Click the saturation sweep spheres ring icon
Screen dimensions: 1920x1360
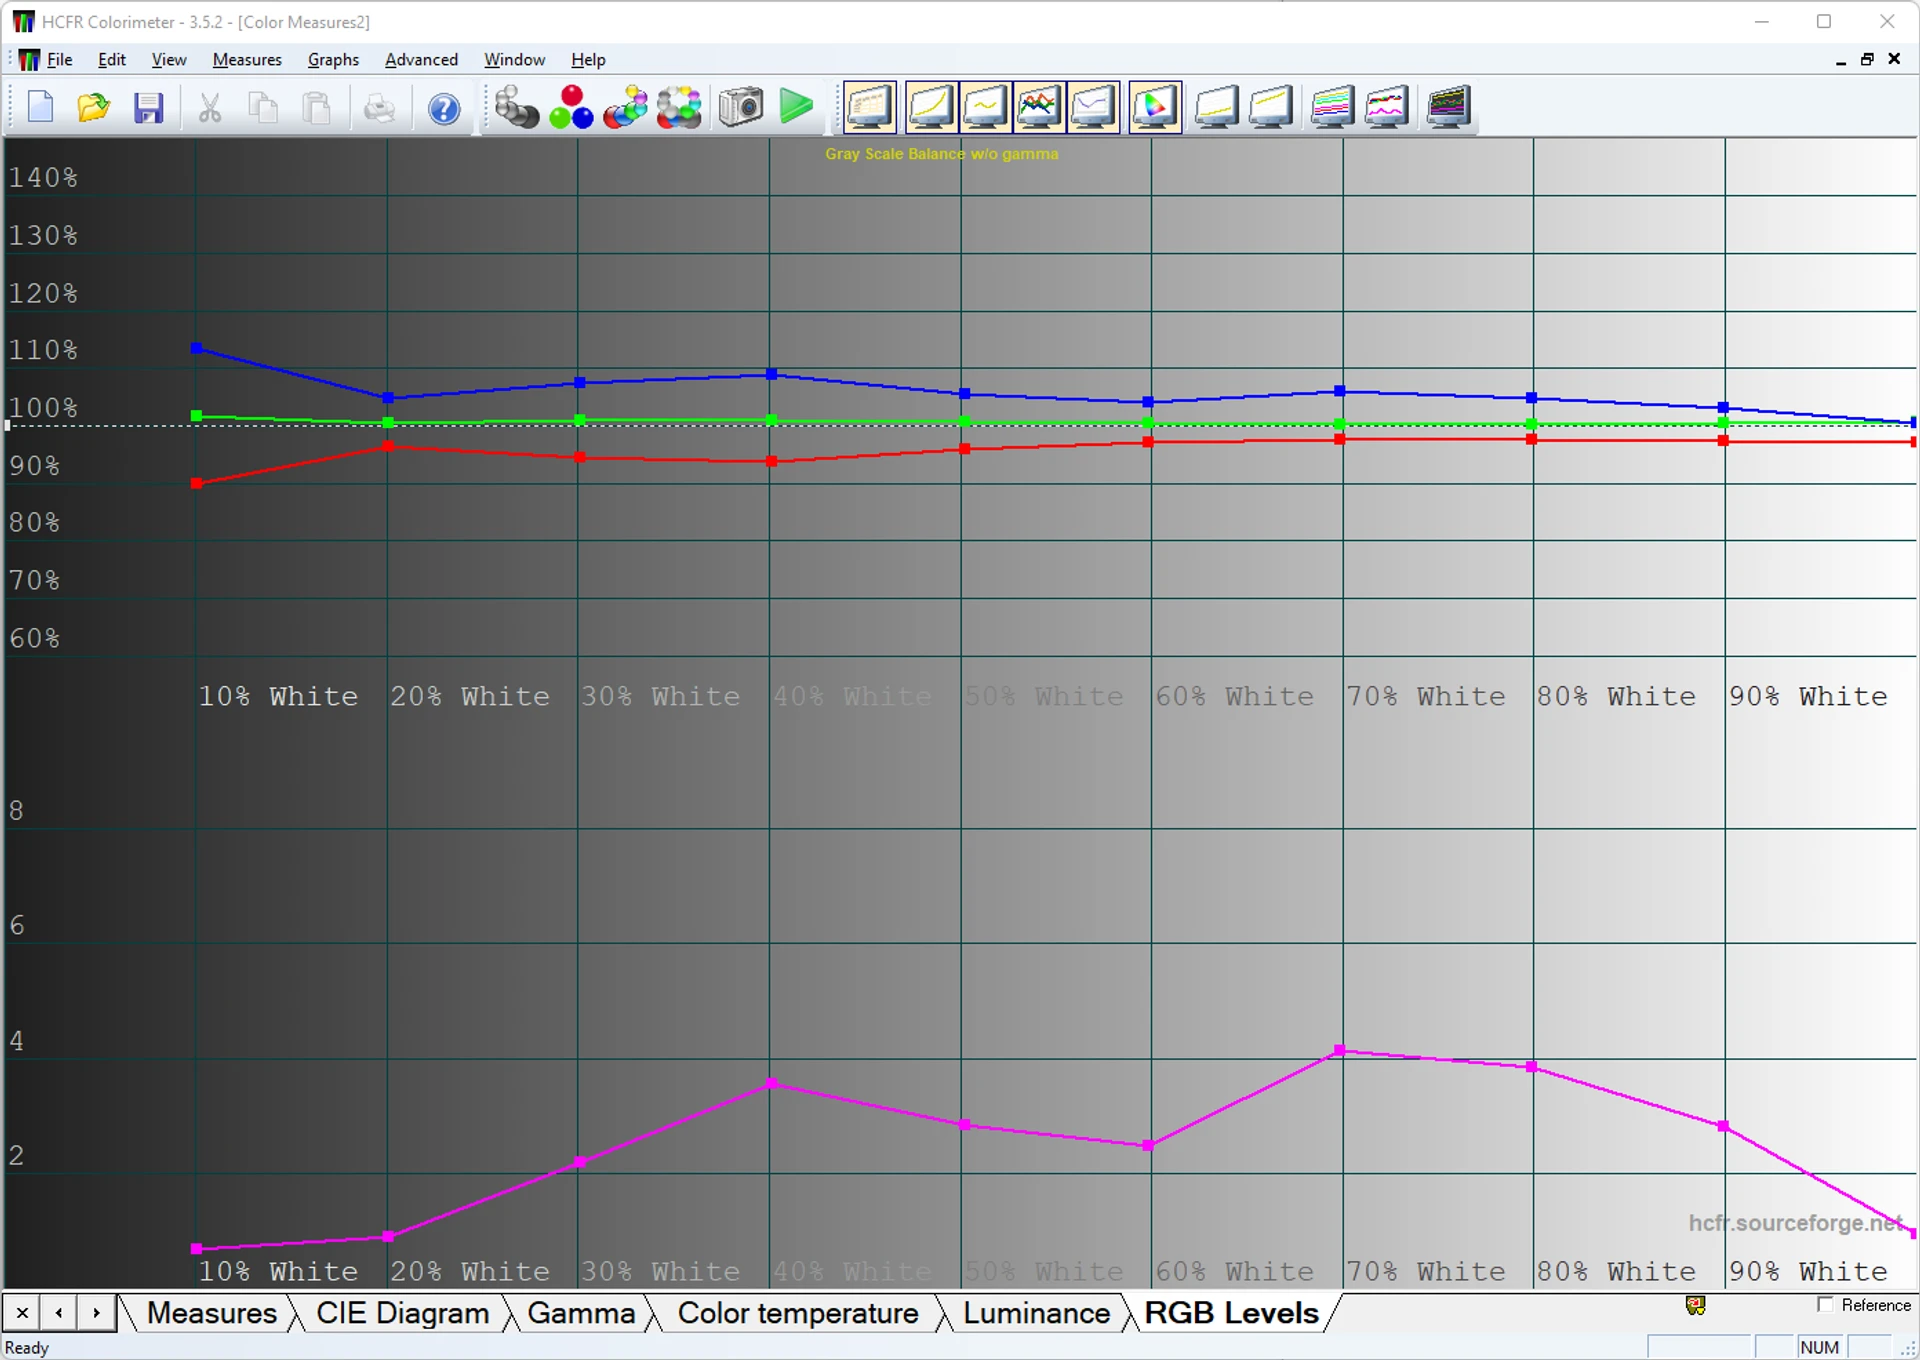679,107
